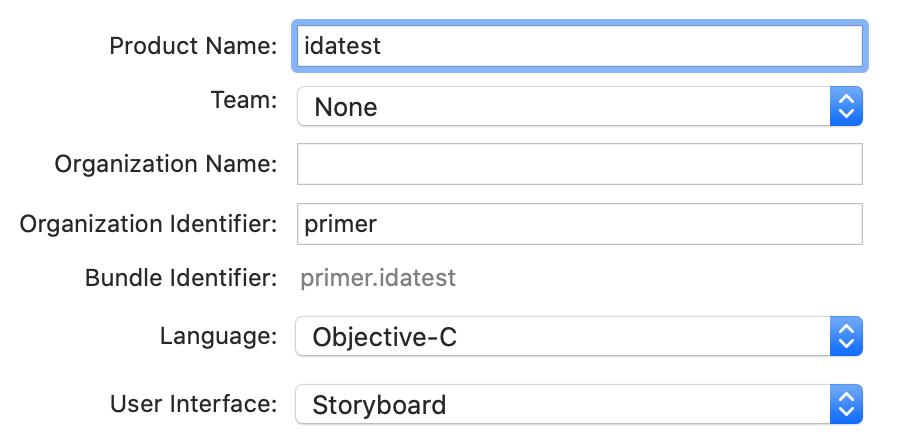Open the Language dropdown showing Objective-C
This screenshot has height=438, width=897.
tap(565, 337)
